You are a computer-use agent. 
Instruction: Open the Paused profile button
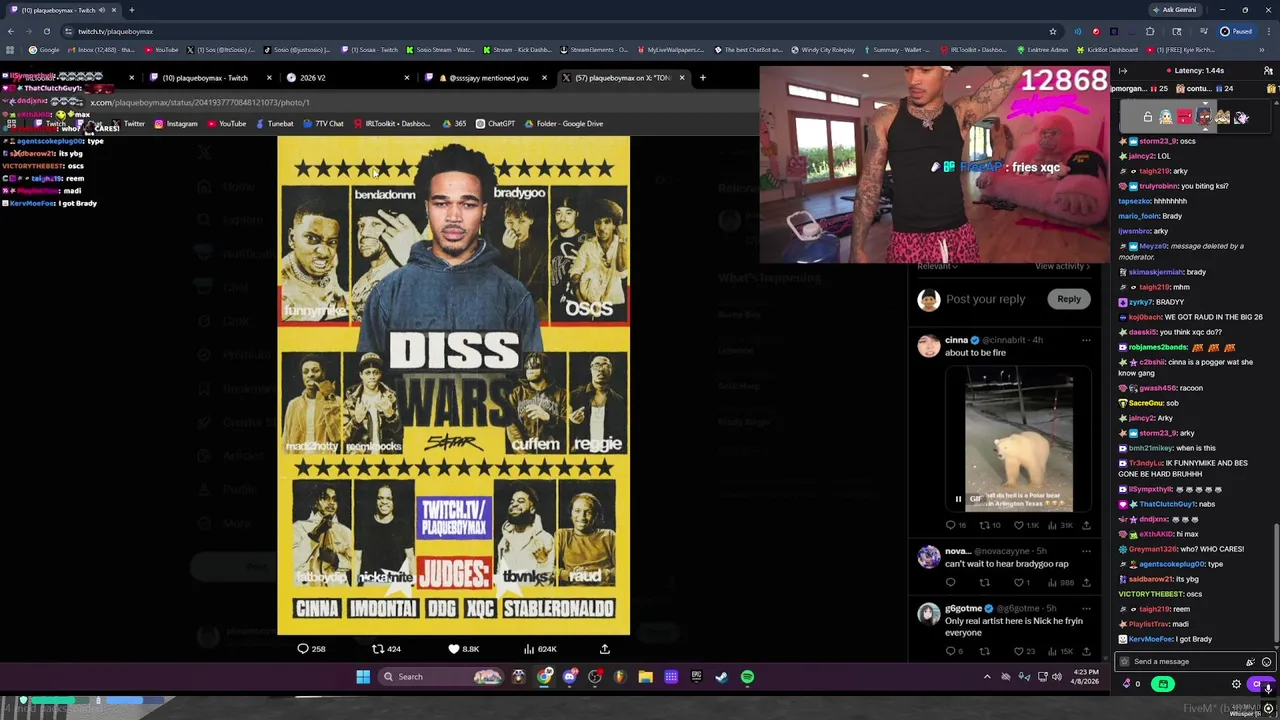[1237, 31]
